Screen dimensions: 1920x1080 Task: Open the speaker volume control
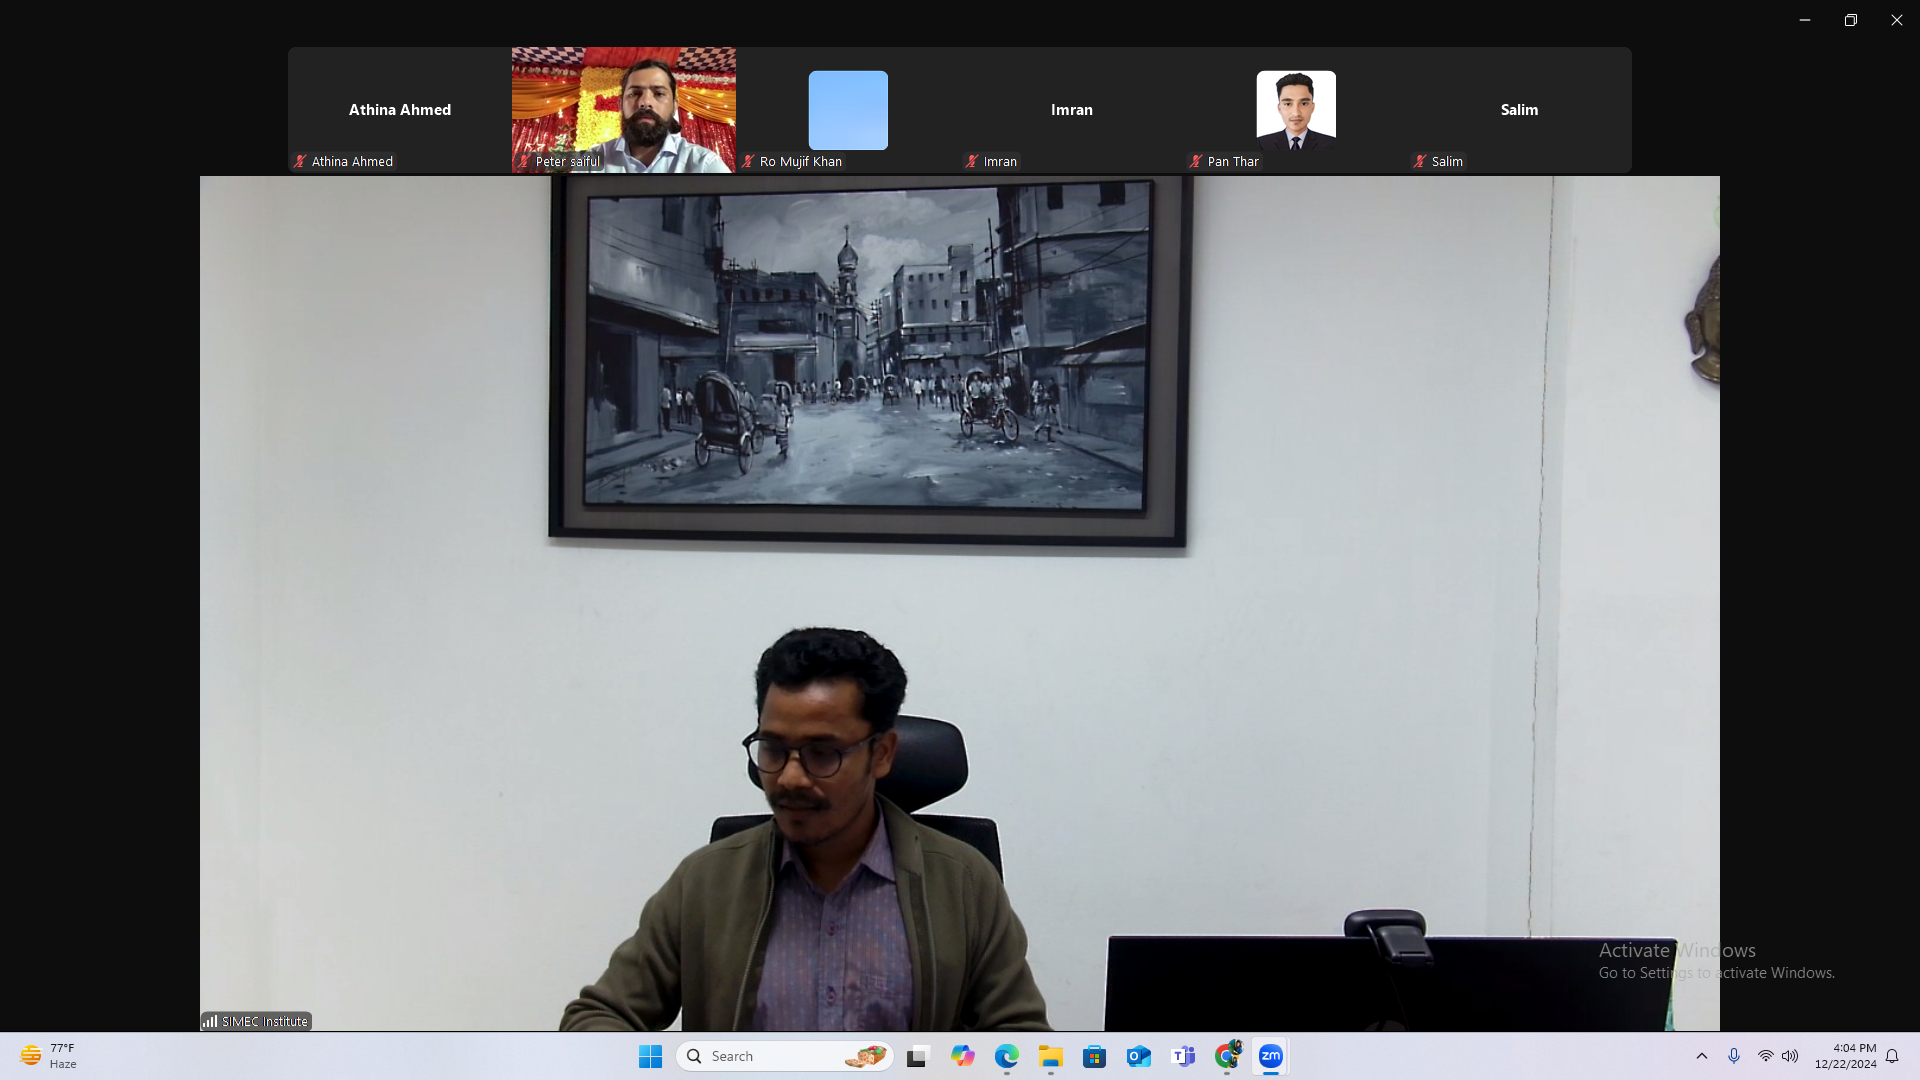click(1790, 1056)
